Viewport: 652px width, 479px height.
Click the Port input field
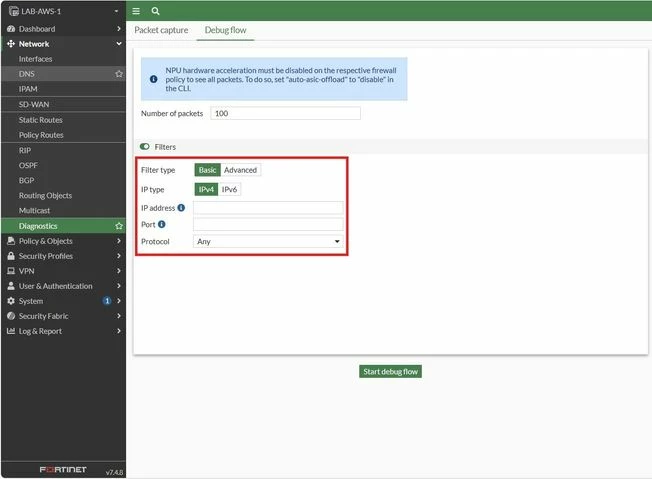tap(268, 224)
